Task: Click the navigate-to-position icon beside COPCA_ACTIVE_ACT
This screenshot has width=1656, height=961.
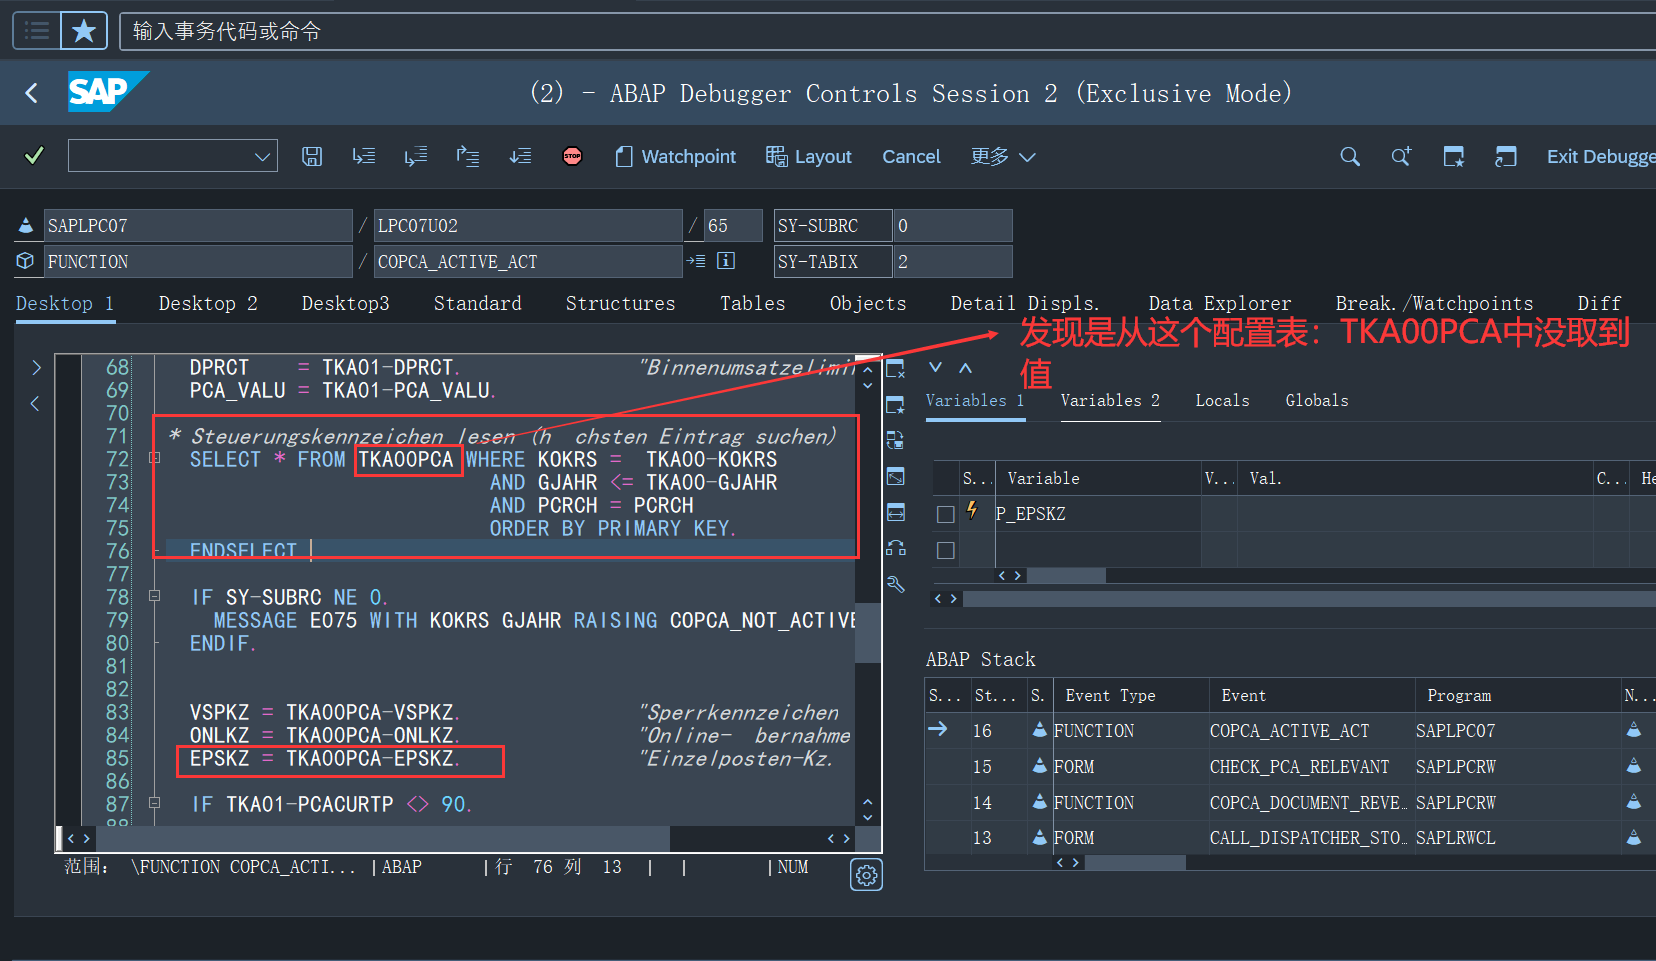Action: point(696,261)
